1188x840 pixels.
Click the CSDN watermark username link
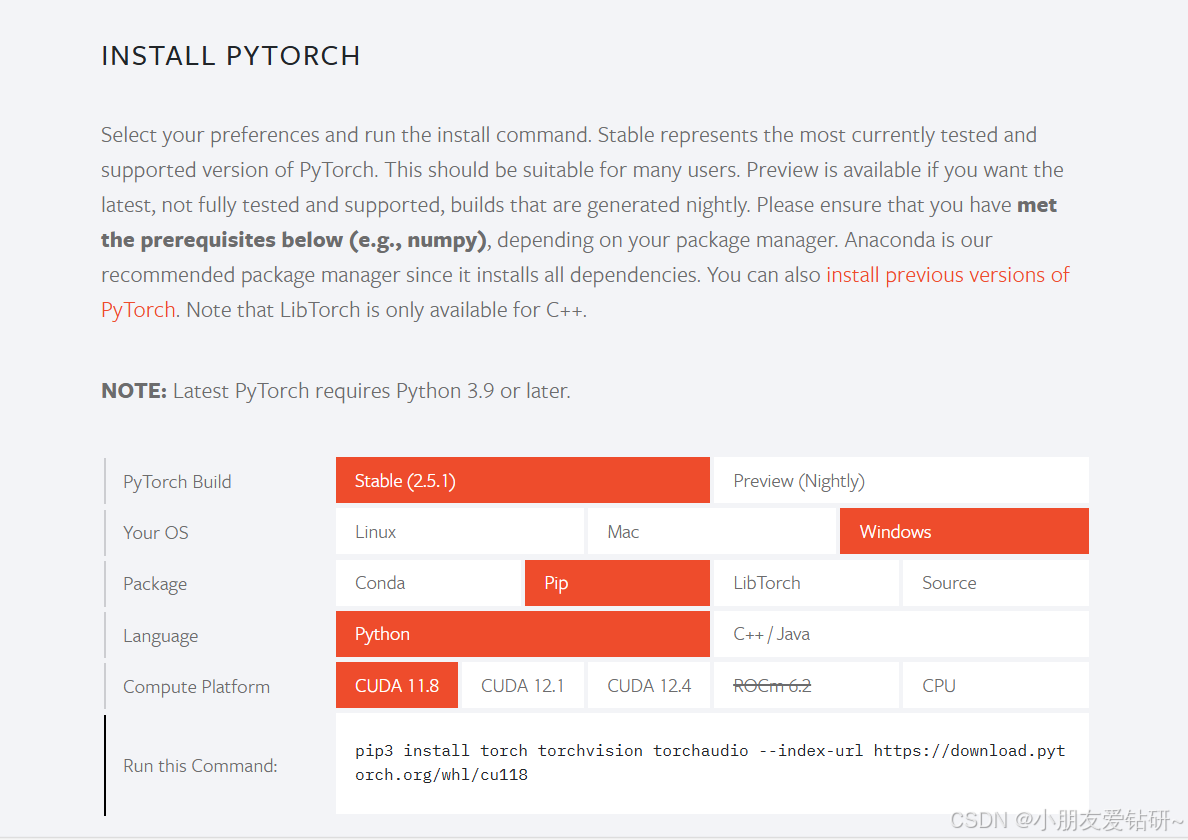(x=1070, y=820)
